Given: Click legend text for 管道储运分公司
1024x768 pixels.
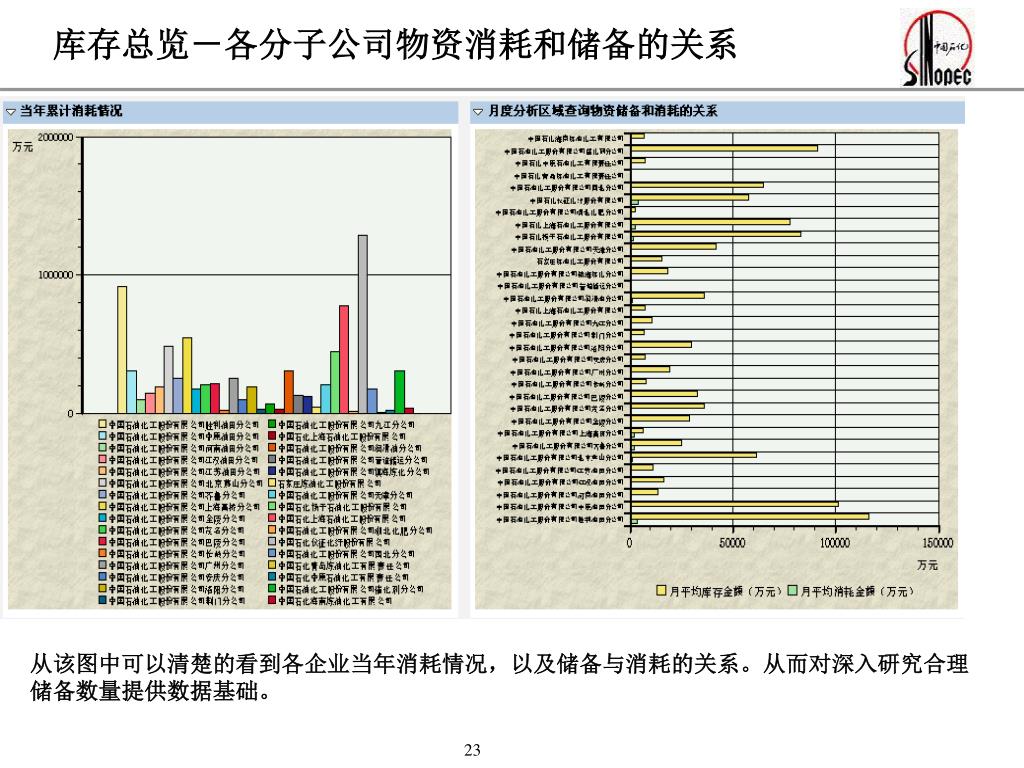Looking at the screenshot, I should 353,460.
